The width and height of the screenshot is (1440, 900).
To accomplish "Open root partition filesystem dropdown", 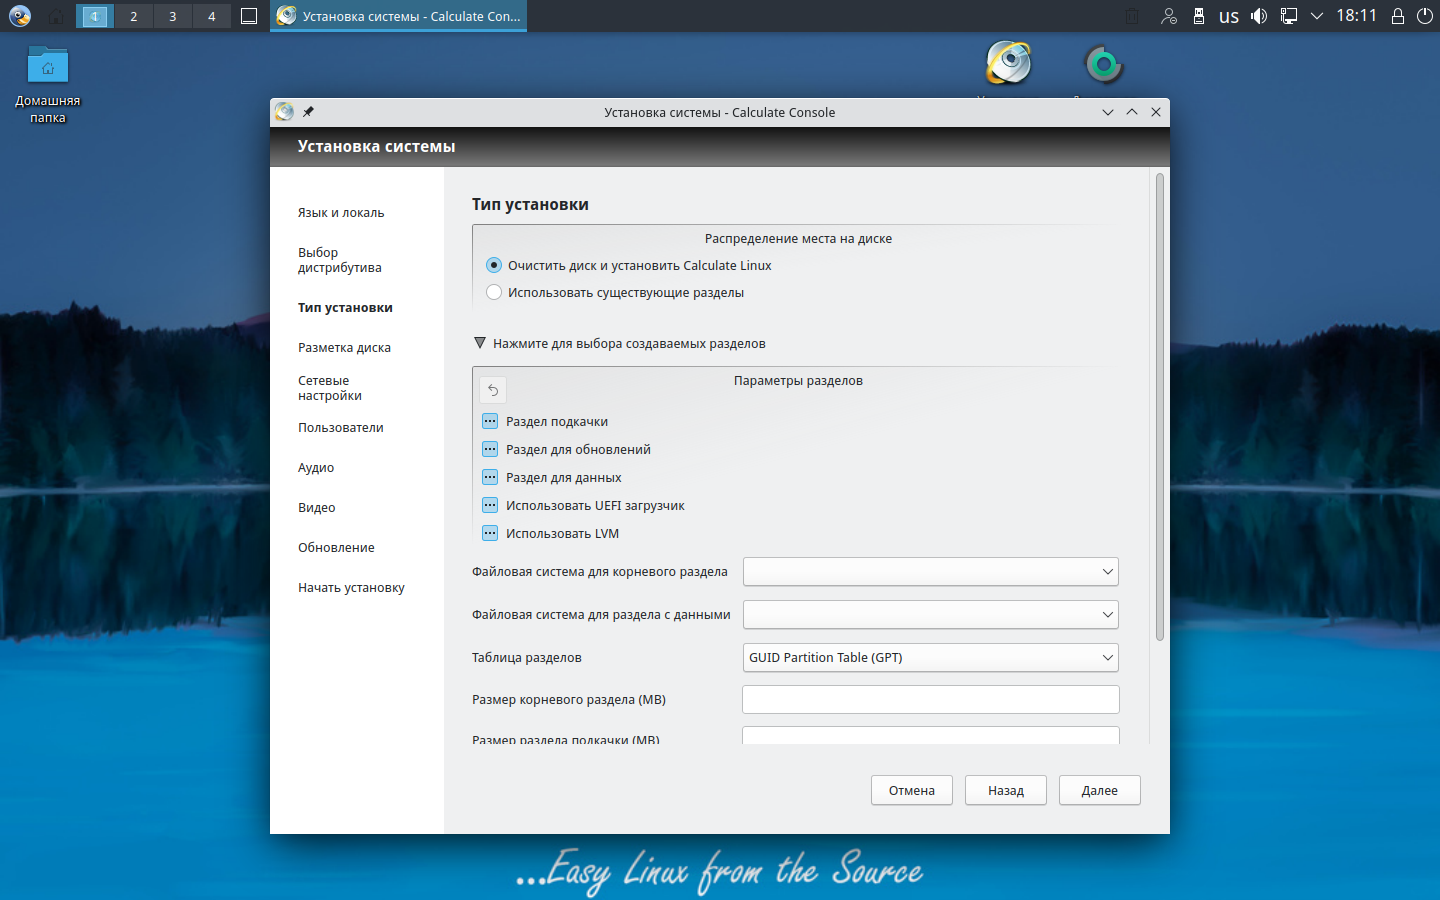I will point(930,572).
